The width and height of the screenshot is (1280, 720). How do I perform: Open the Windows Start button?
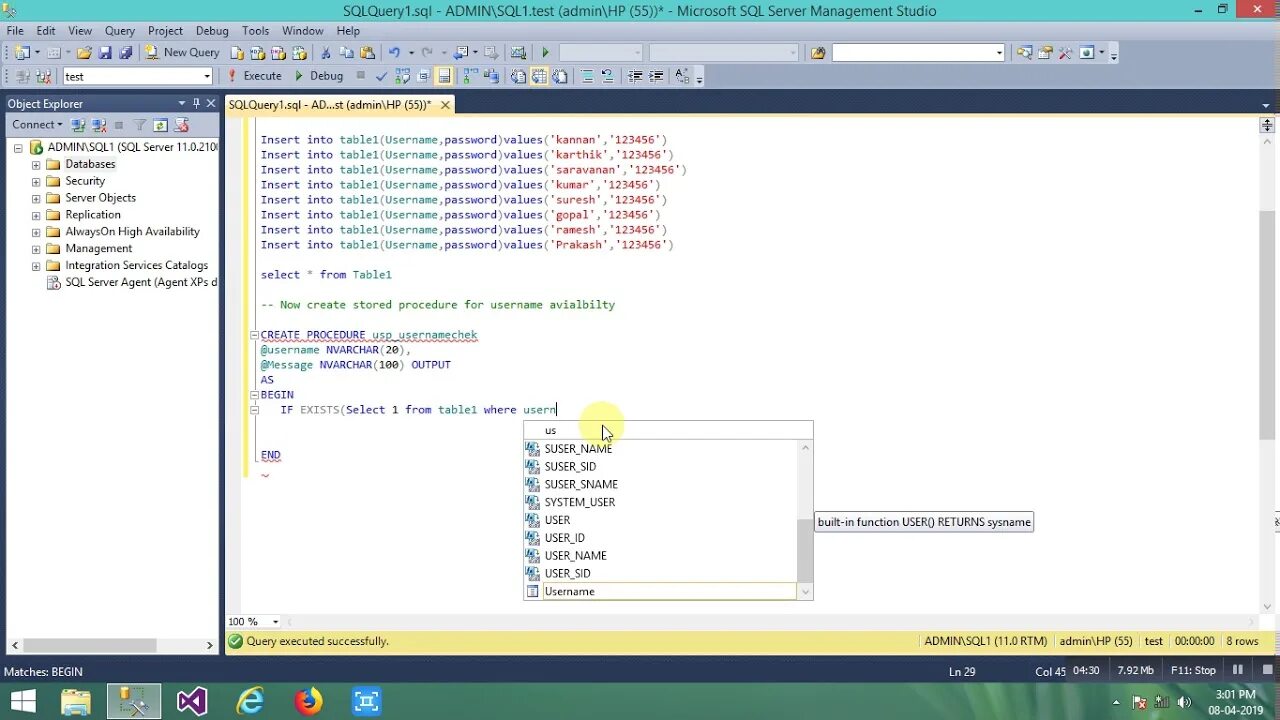pos(23,701)
